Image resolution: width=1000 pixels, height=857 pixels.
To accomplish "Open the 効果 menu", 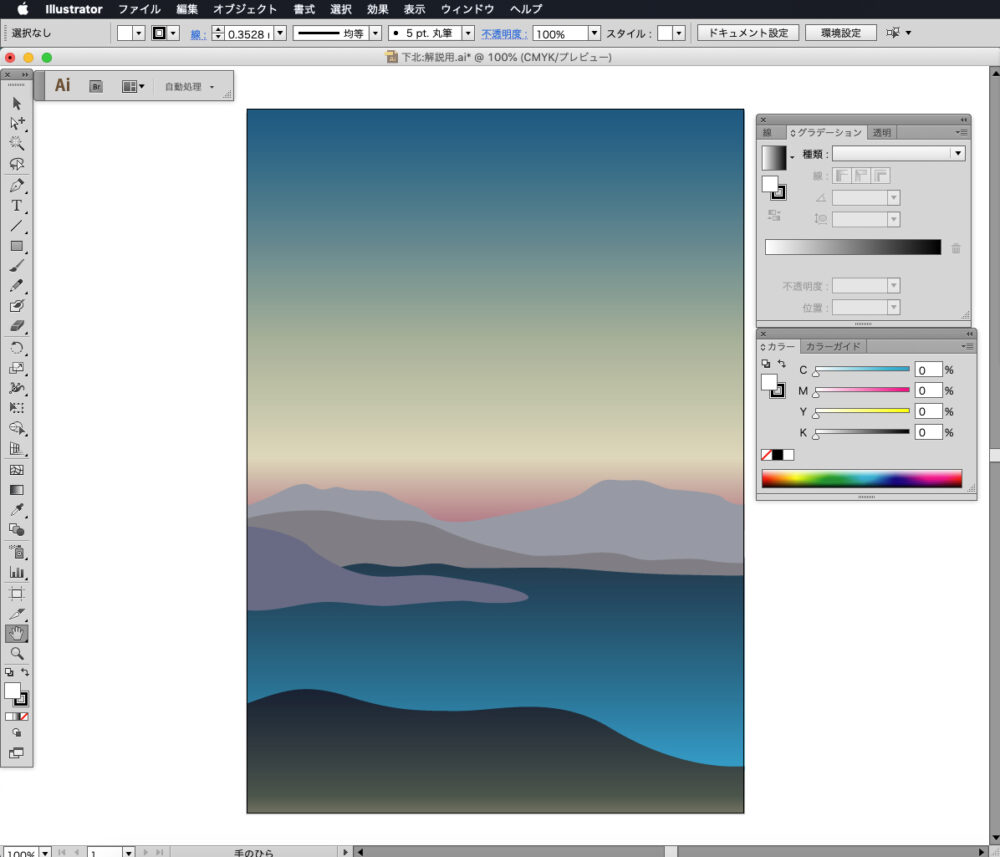I will 377,9.
